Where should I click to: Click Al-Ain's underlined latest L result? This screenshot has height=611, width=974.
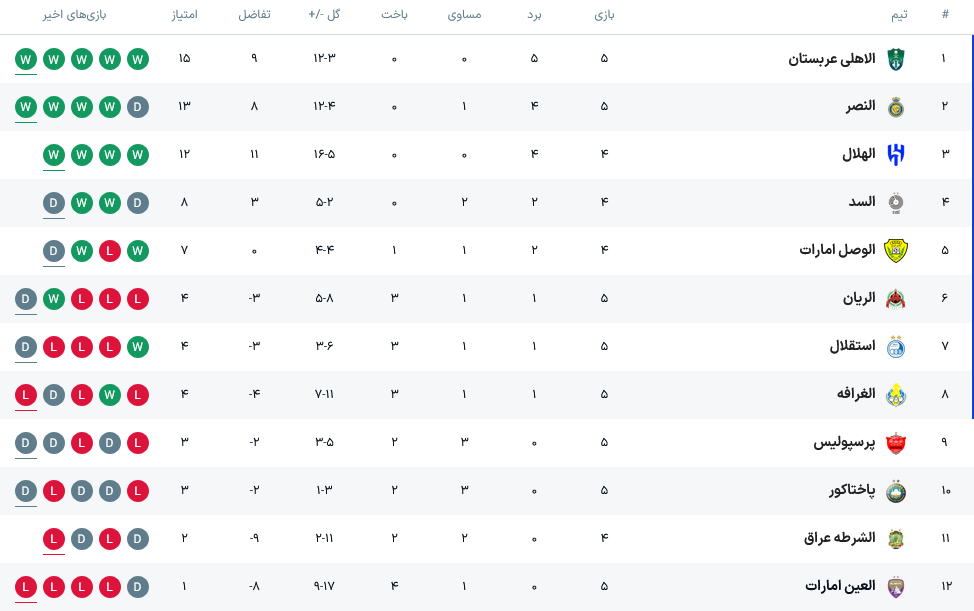(x=25, y=587)
